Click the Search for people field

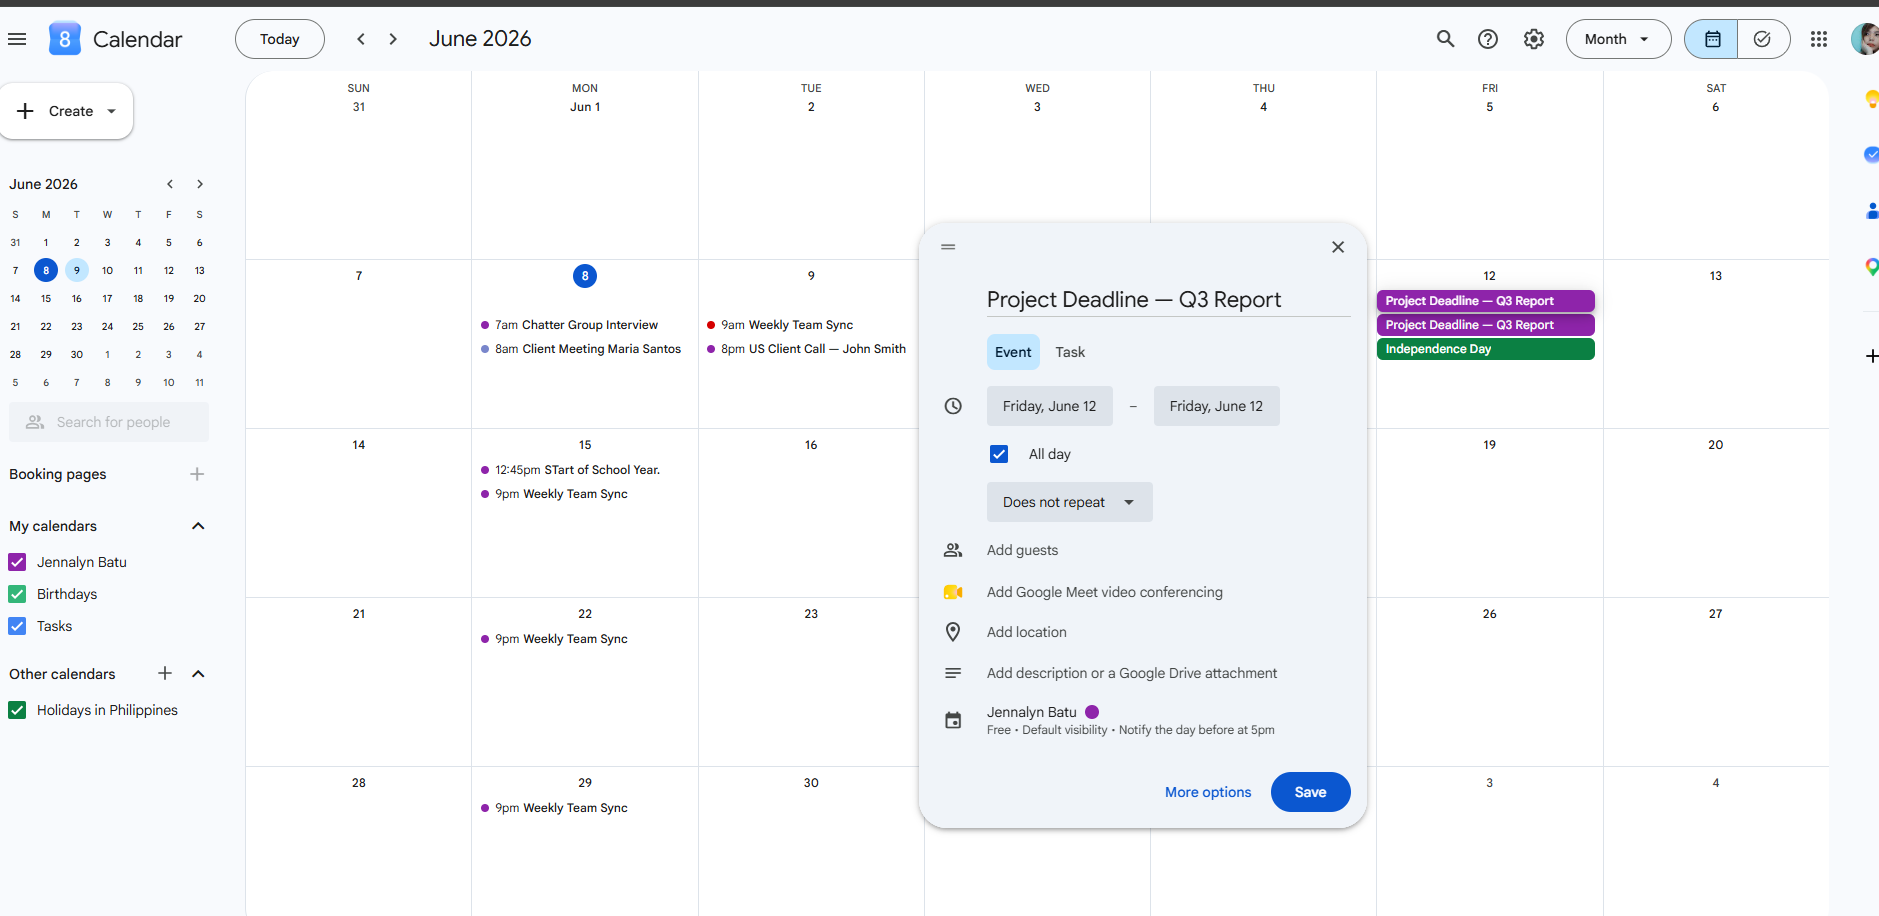(109, 422)
